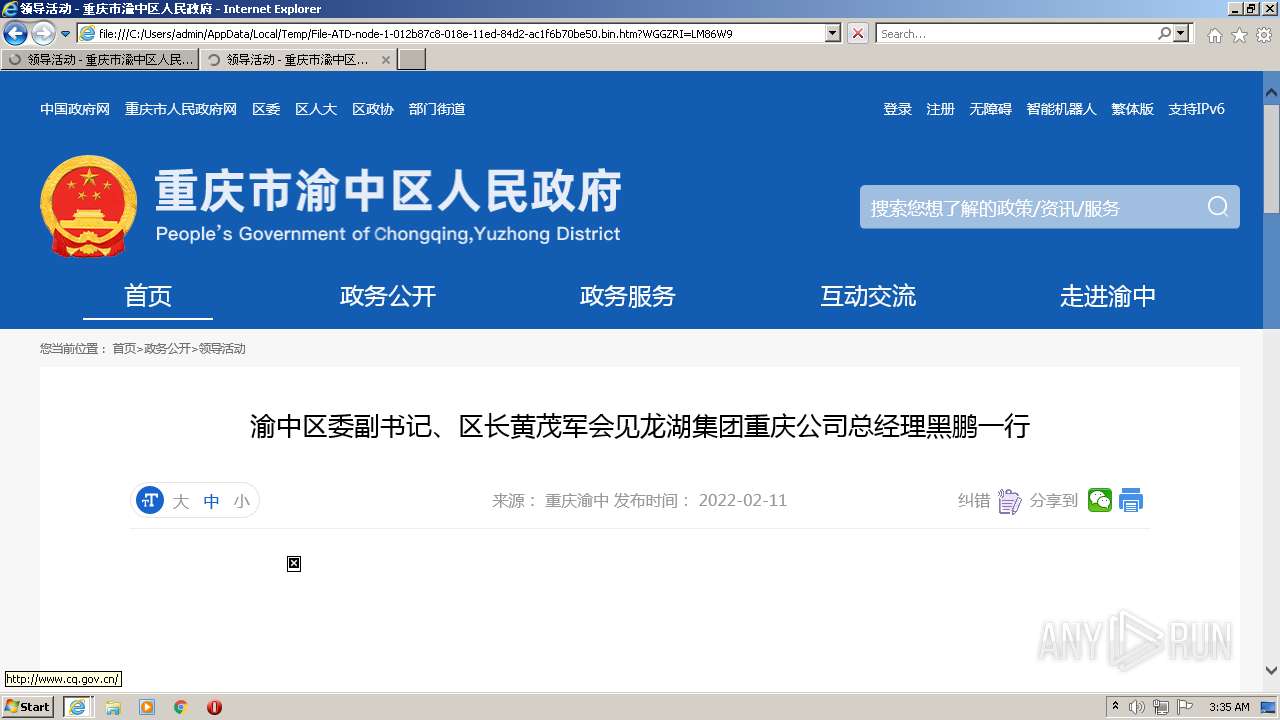Open the 政务服务 navigation item

coord(628,296)
